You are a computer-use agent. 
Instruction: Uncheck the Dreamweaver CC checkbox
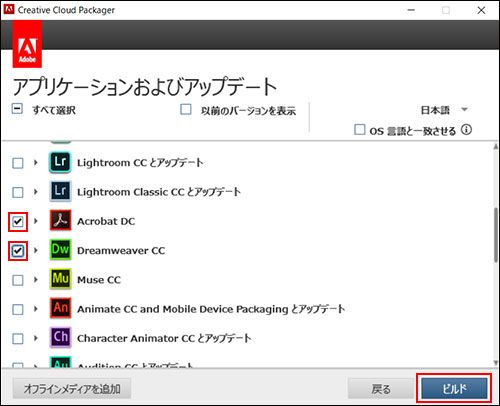click(18, 251)
